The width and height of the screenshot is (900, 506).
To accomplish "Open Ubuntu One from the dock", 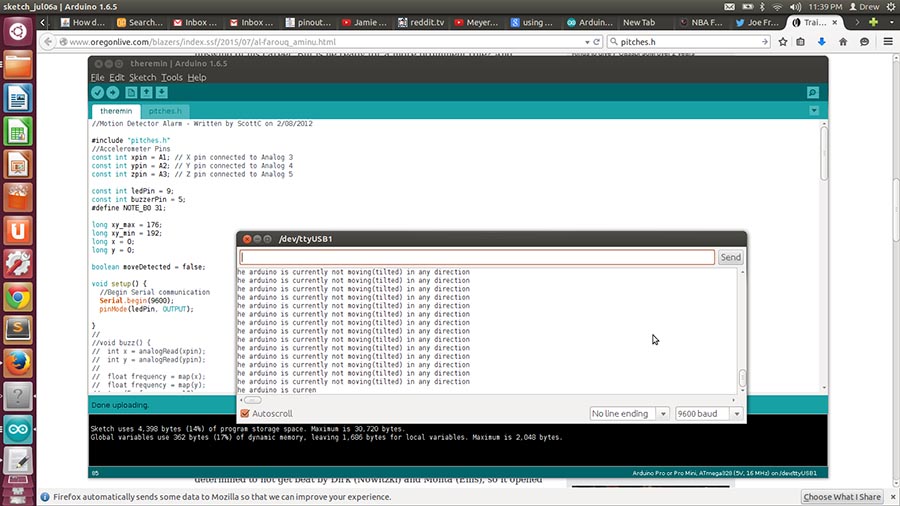I will pos(18,231).
